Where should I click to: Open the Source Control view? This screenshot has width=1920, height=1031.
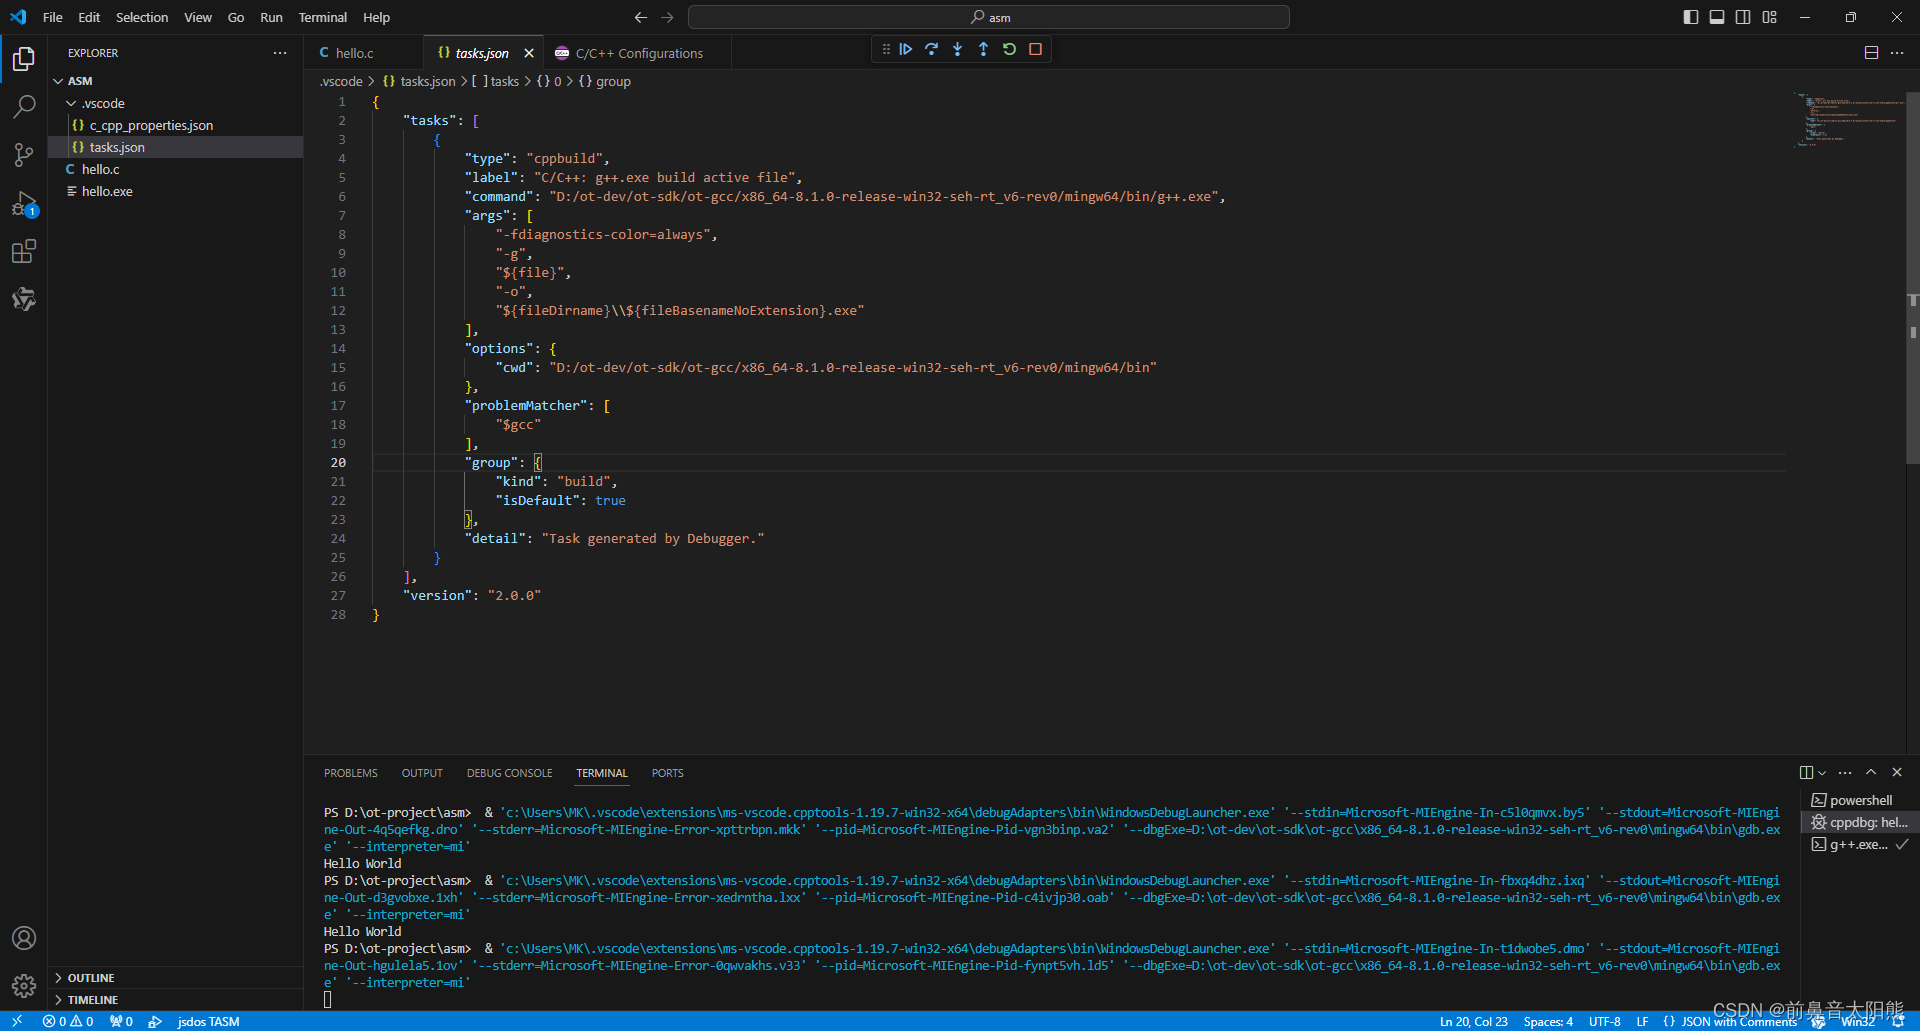point(24,155)
